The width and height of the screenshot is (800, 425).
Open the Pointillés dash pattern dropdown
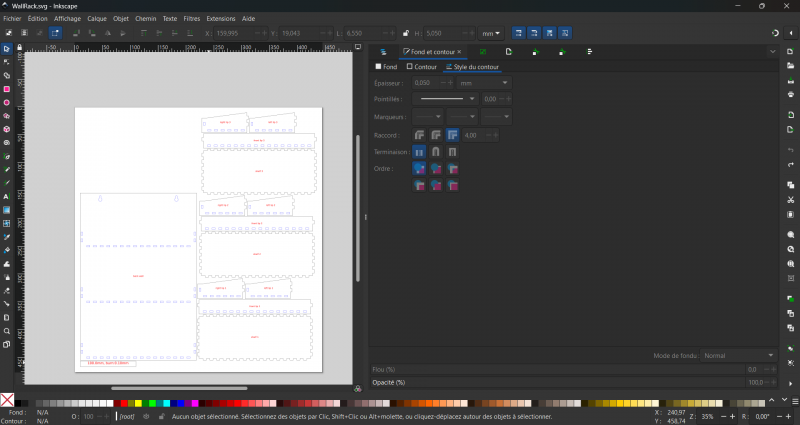[x=445, y=99]
